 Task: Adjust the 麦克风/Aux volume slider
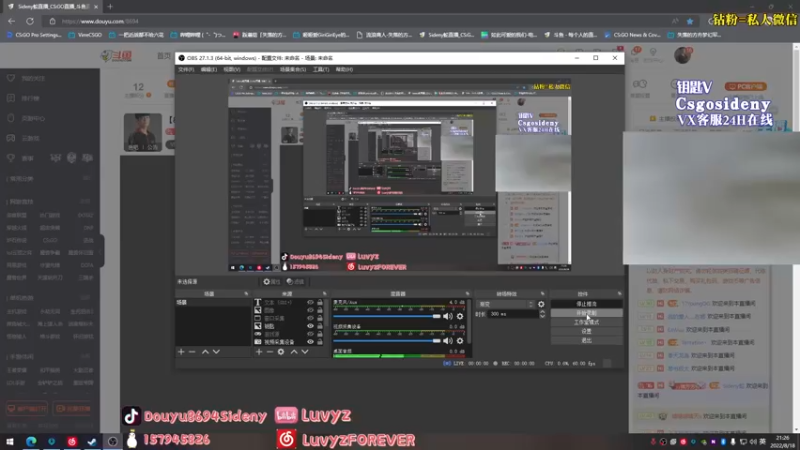pos(387,316)
